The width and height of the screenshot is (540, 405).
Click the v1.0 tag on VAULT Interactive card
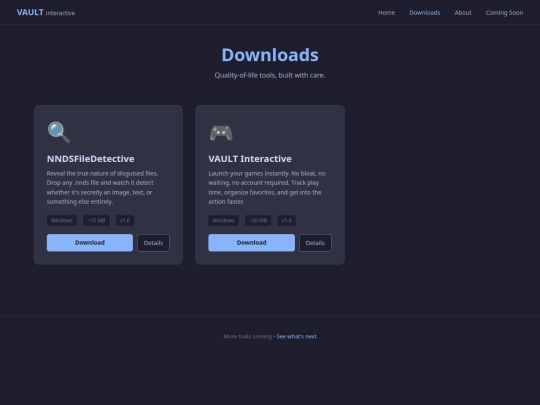[287, 220]
